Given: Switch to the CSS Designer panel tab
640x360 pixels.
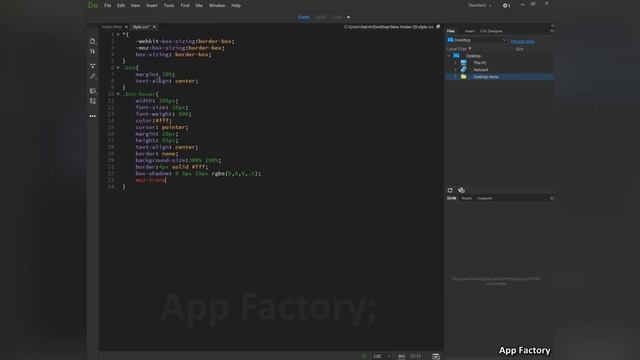Looking at the screenshot, I should [x=491, y=31].
